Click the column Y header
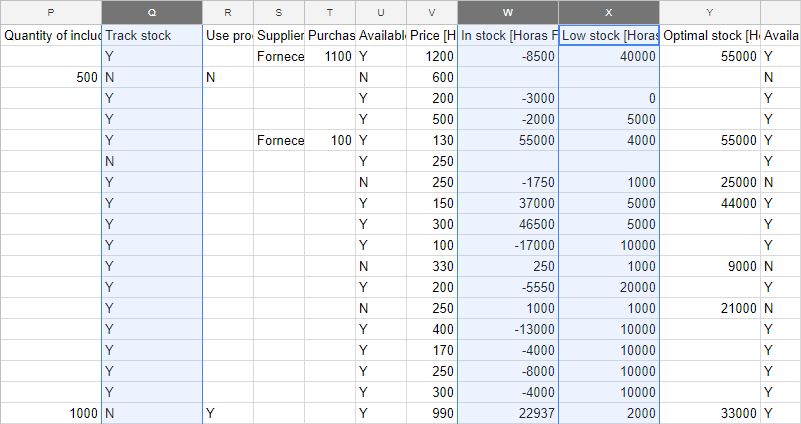This screenshot has height=424, width=801. coord(710,12)
